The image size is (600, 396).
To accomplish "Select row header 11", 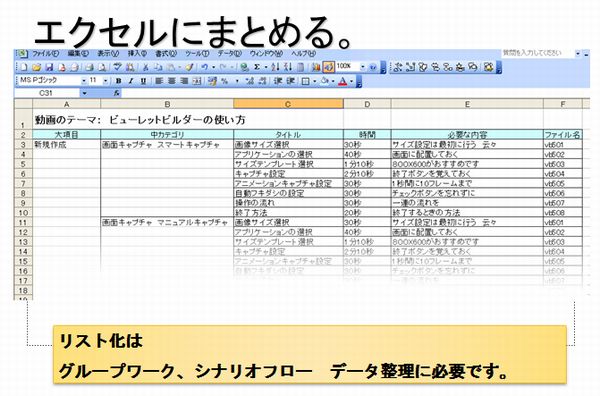I will [23, 222].
